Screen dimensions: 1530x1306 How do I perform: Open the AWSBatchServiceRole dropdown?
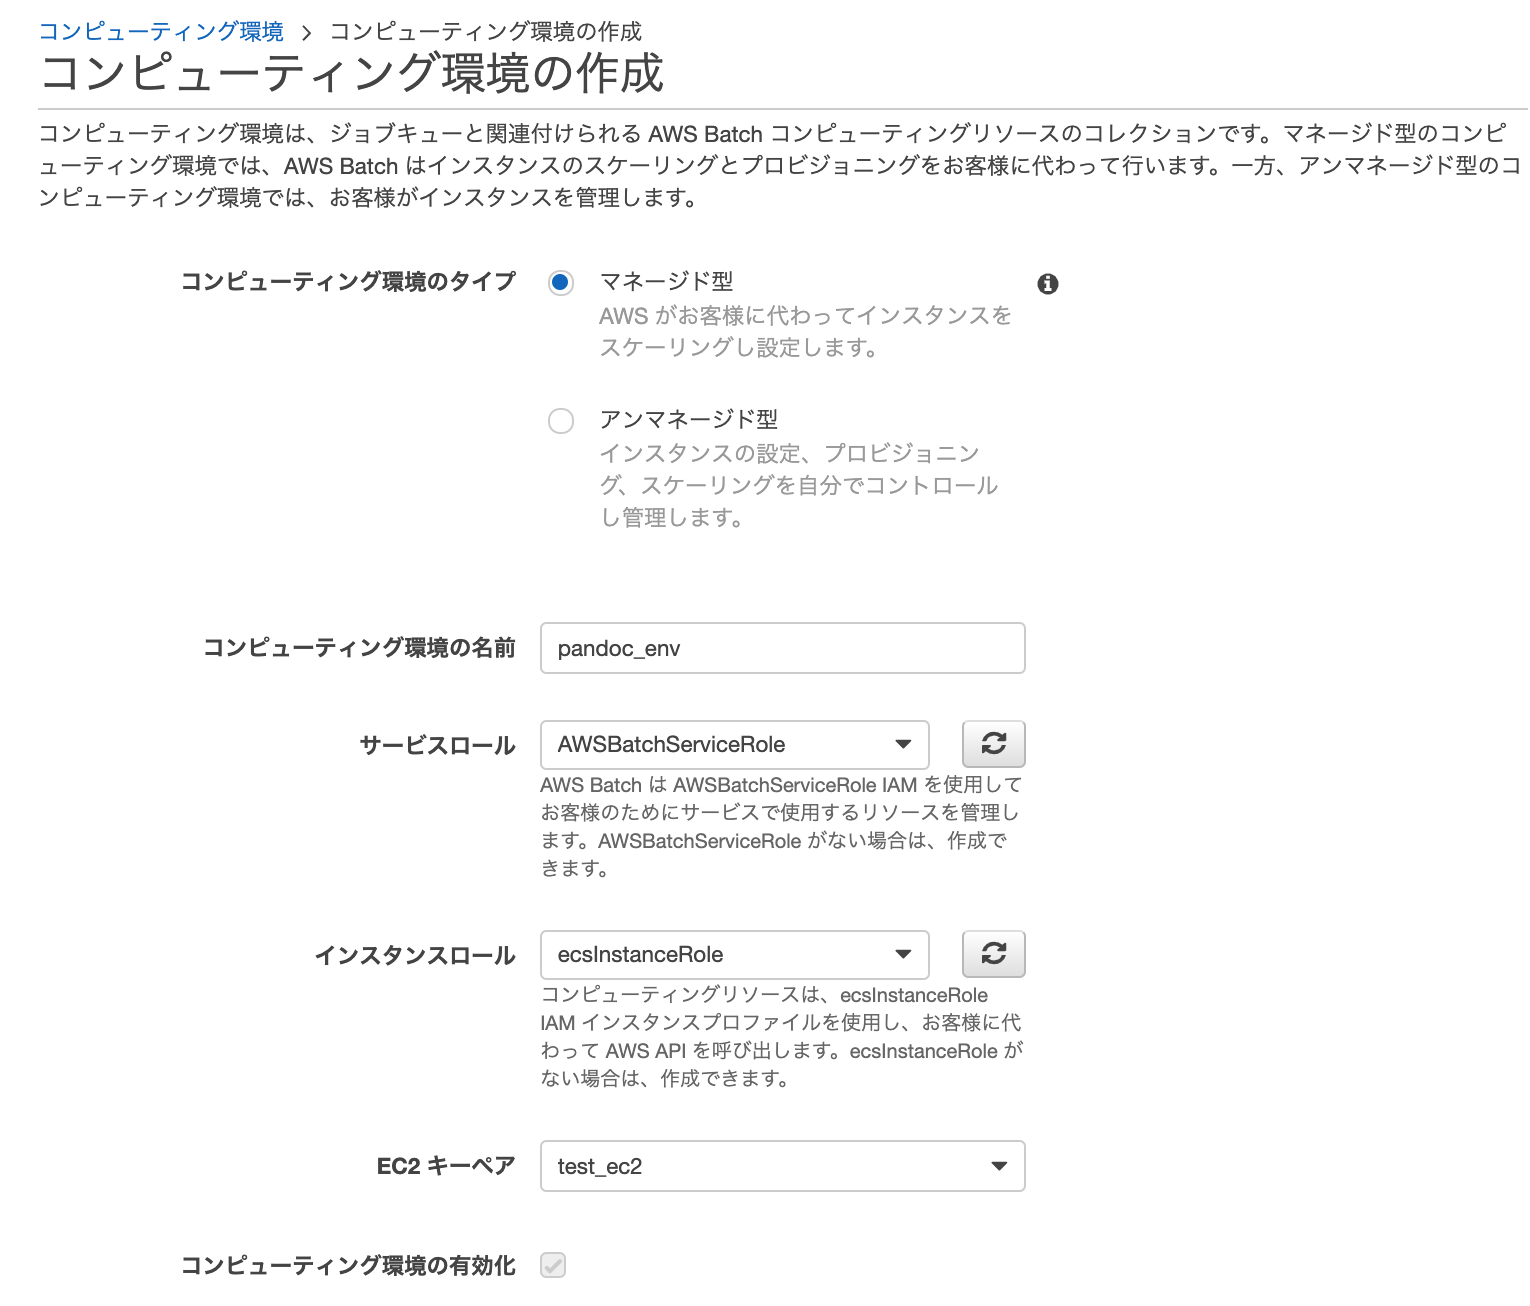tap(734, 745)
